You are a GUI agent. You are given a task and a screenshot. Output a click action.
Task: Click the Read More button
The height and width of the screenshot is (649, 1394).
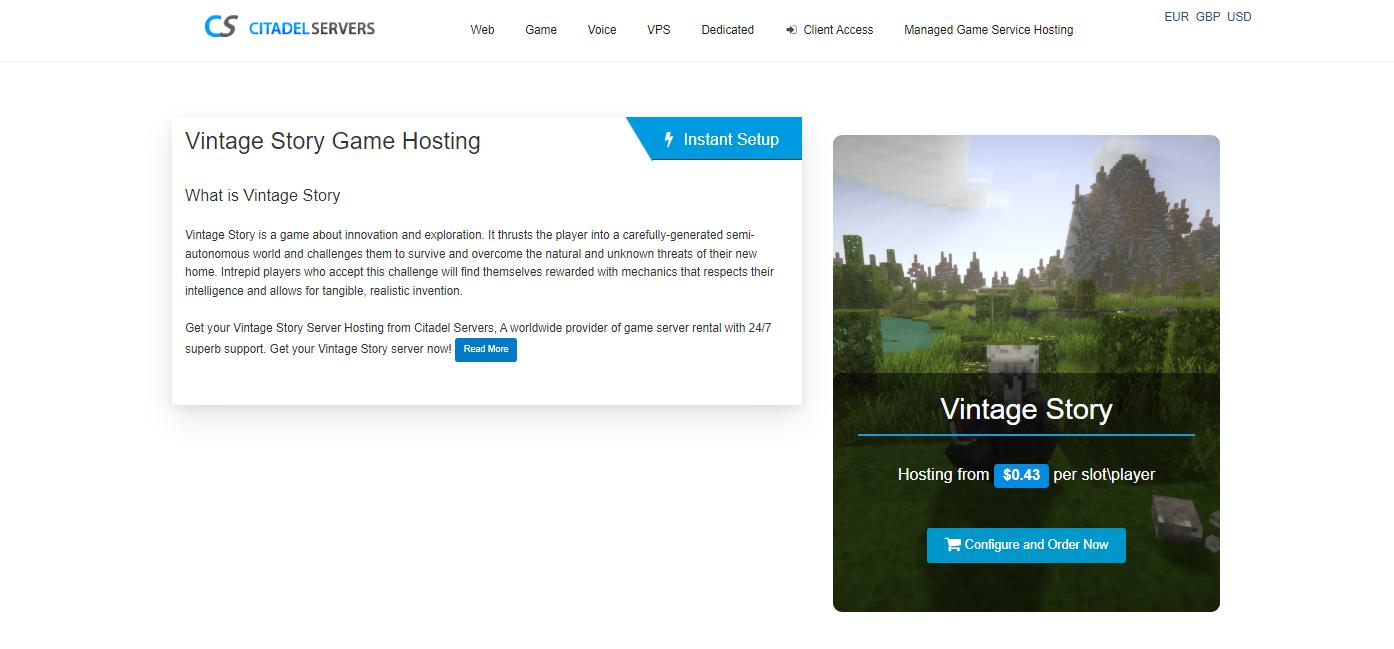point(486,349)
